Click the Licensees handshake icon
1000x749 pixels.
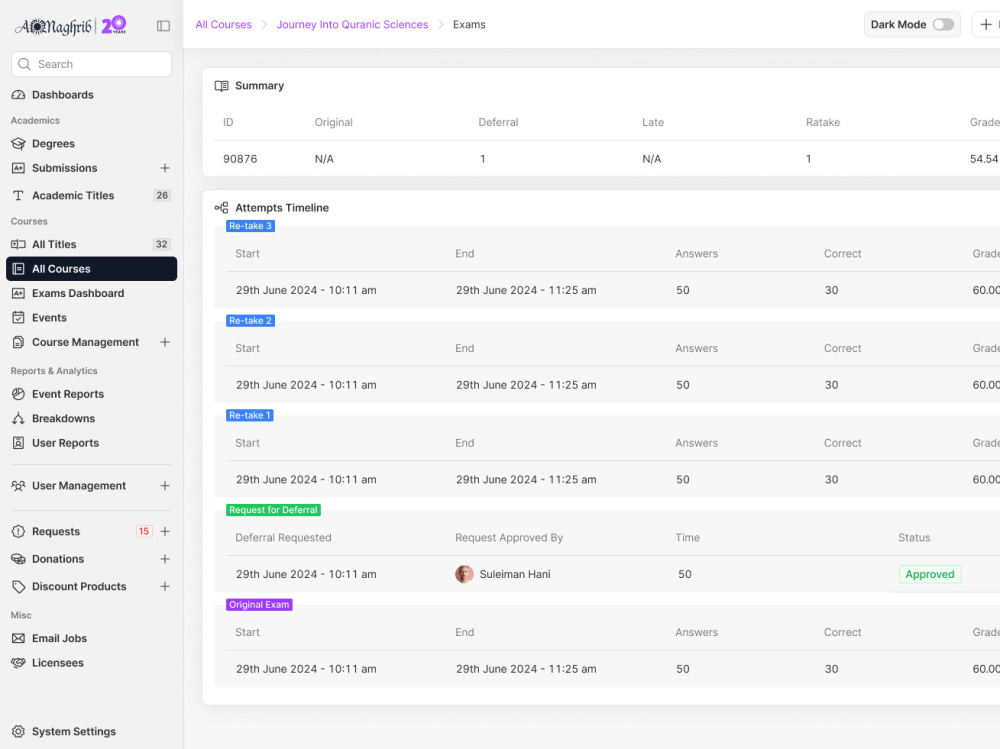point(18,663)
